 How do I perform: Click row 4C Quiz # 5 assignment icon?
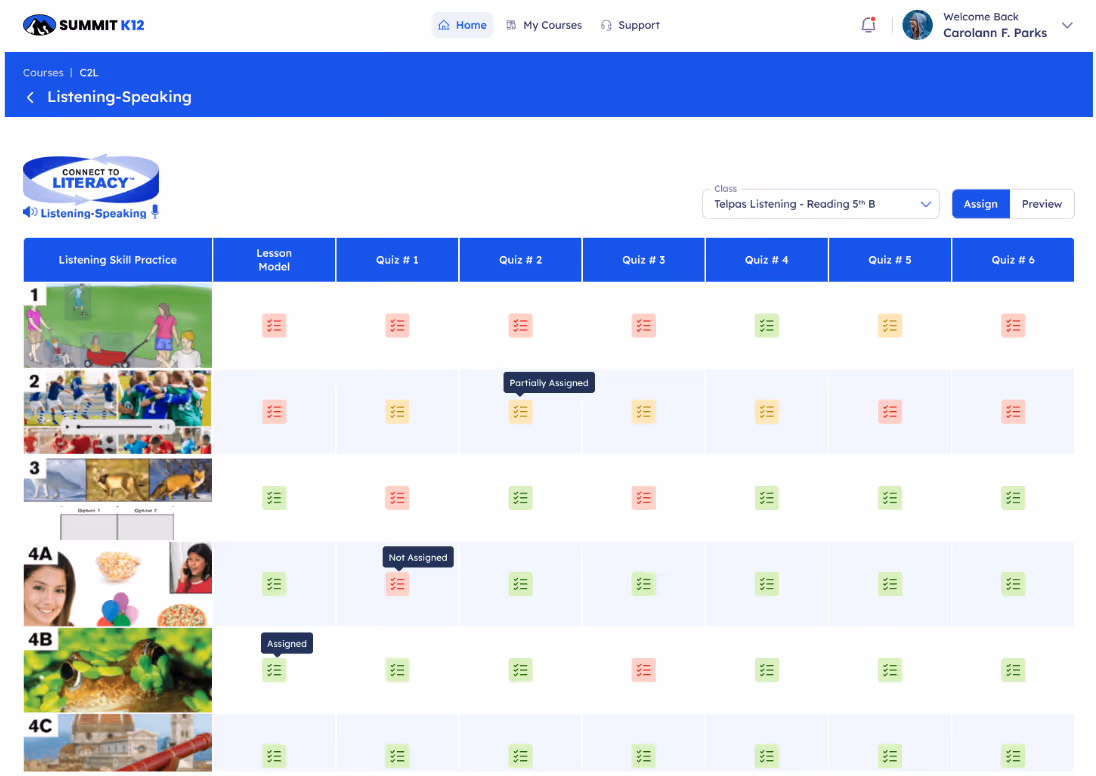890,756
